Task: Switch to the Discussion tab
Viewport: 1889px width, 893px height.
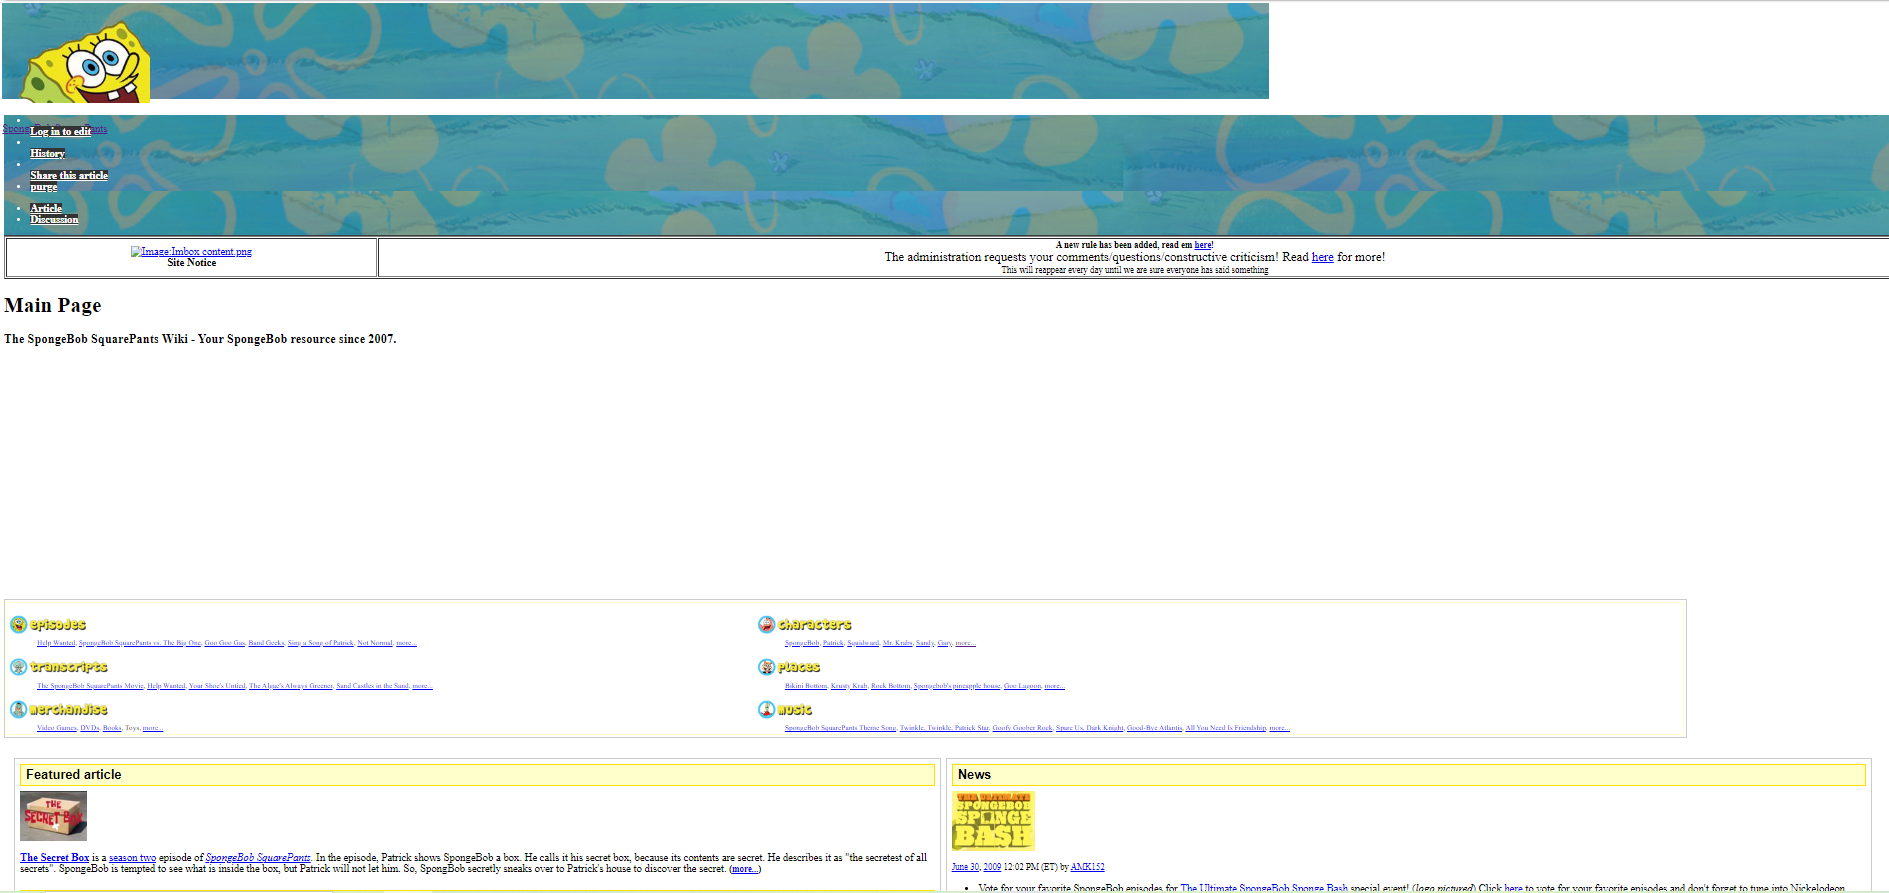Action: [x=54, y=219]
